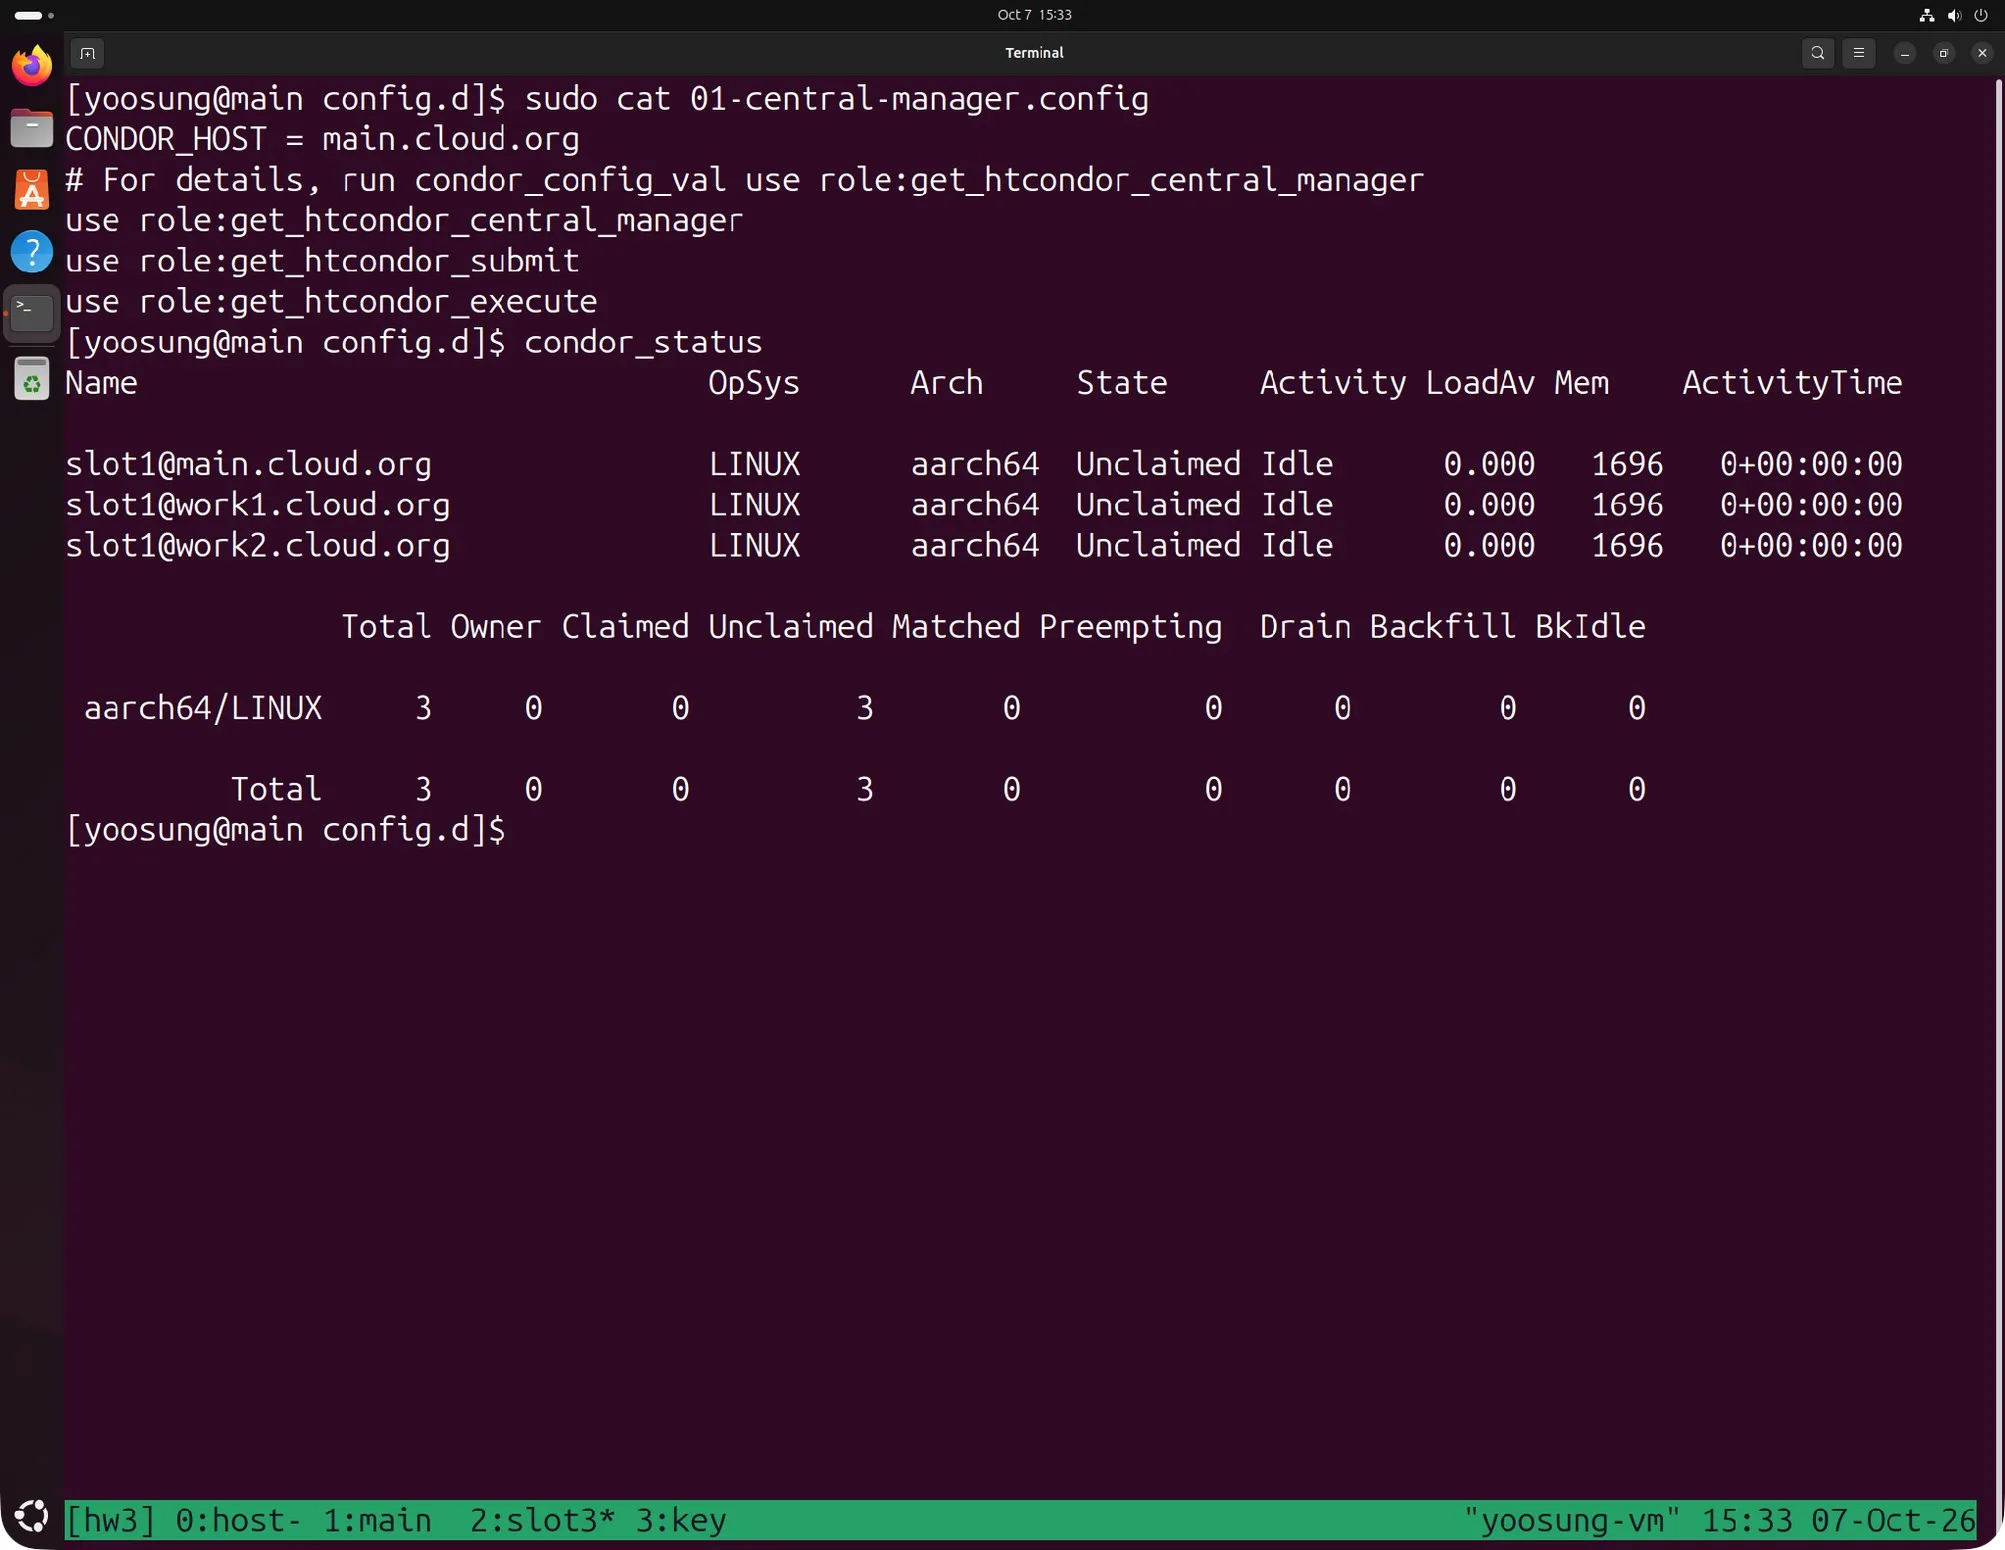
Task: Open the Activities overview pill
Action: 33,15
